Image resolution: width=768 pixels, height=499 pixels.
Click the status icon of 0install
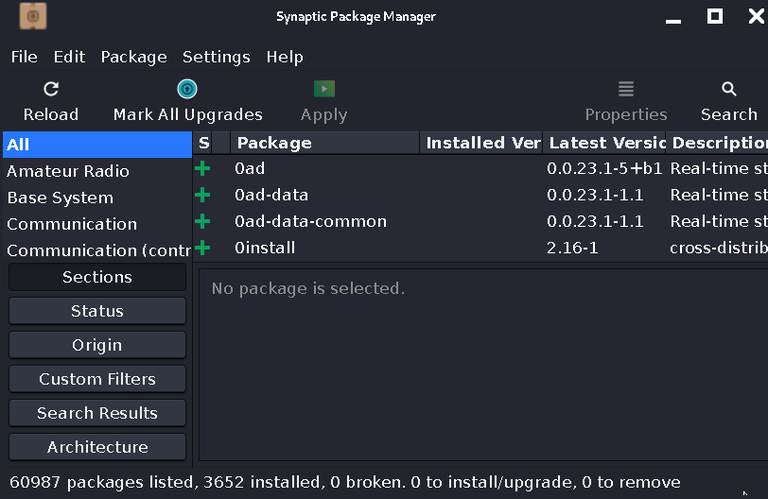click(203, 247)
